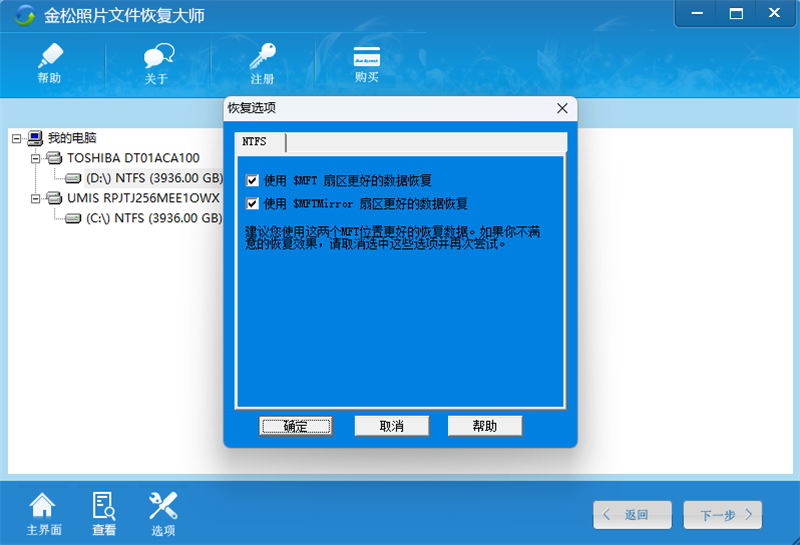Collapse the TOSHIBA DT01ACA100 node
Viewport: 800px width, 545px height.
[x=35, y=159]
